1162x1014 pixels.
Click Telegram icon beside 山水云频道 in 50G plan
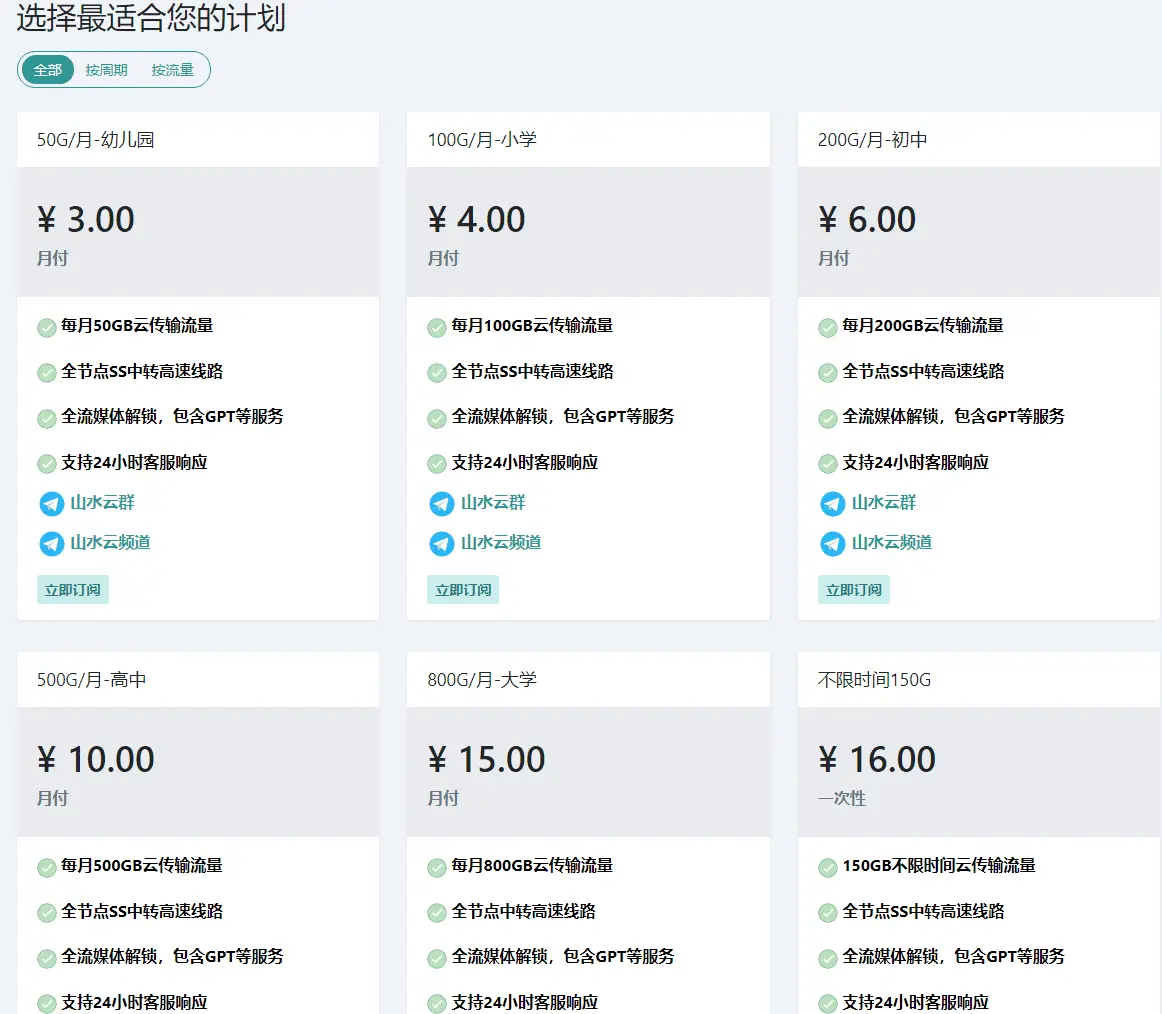tap(51, 544)
